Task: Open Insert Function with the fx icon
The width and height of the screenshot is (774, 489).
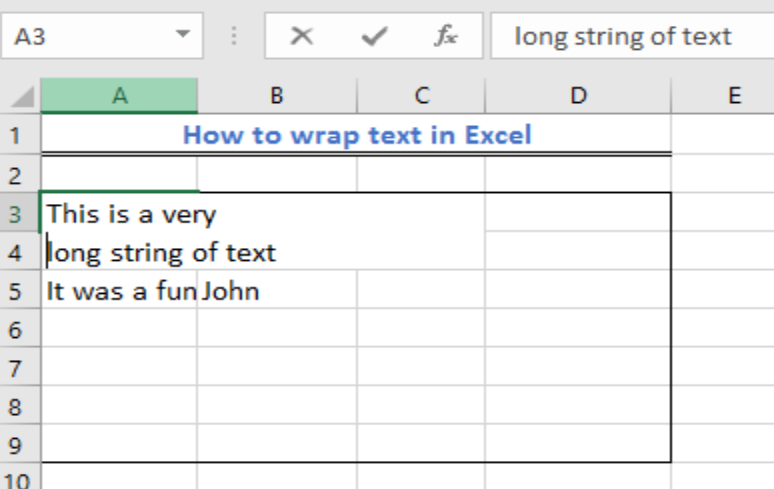Action: (446, 36)
